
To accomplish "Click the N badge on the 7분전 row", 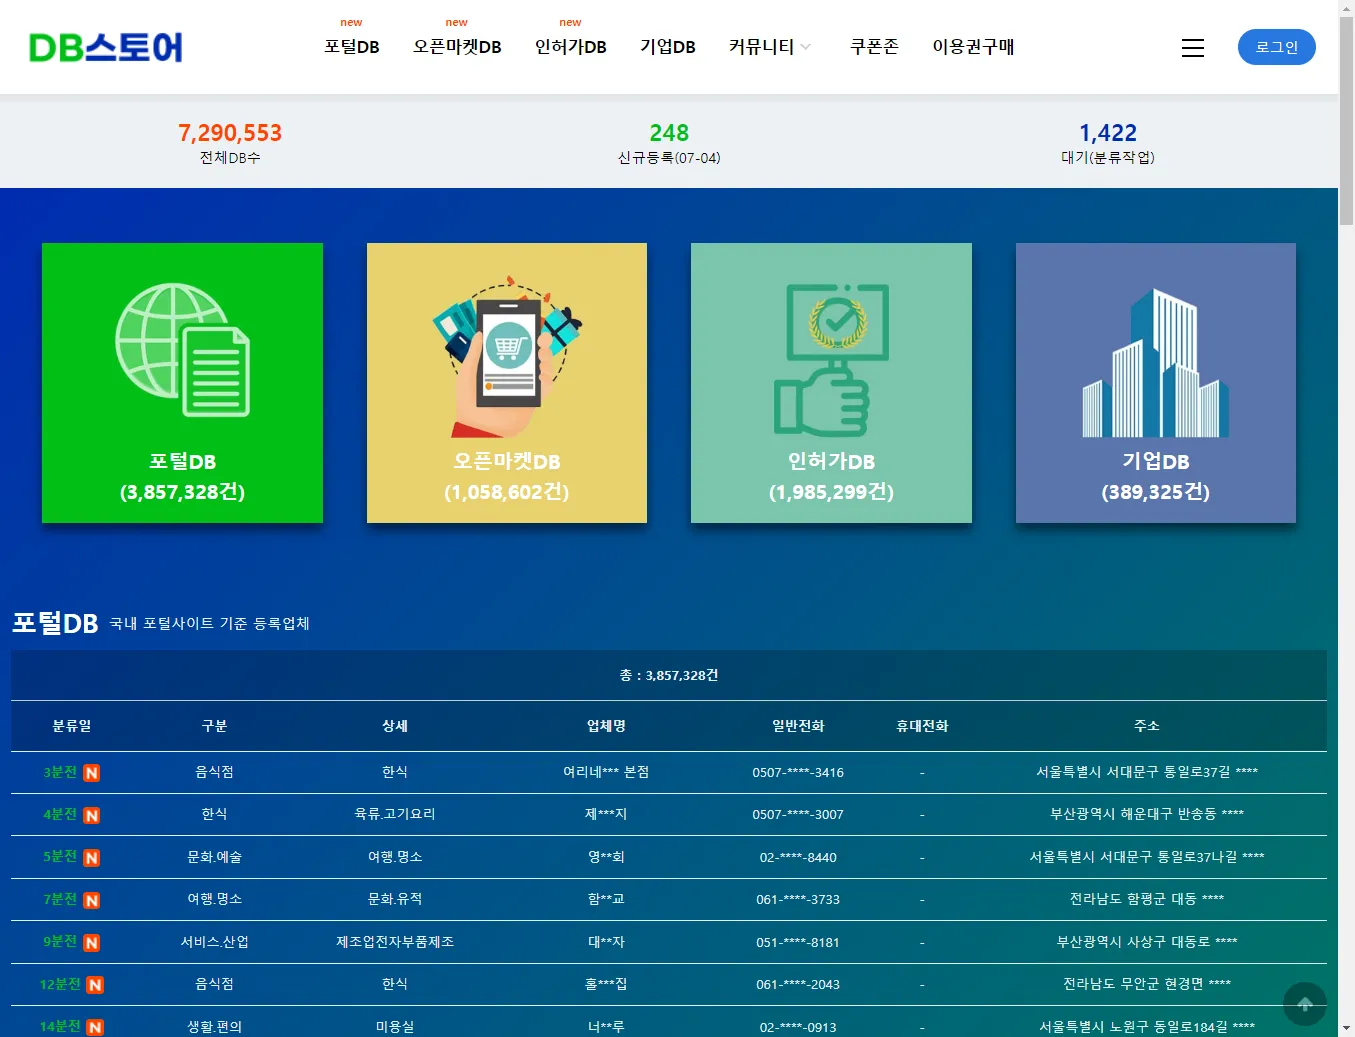I will coord(93,899).
